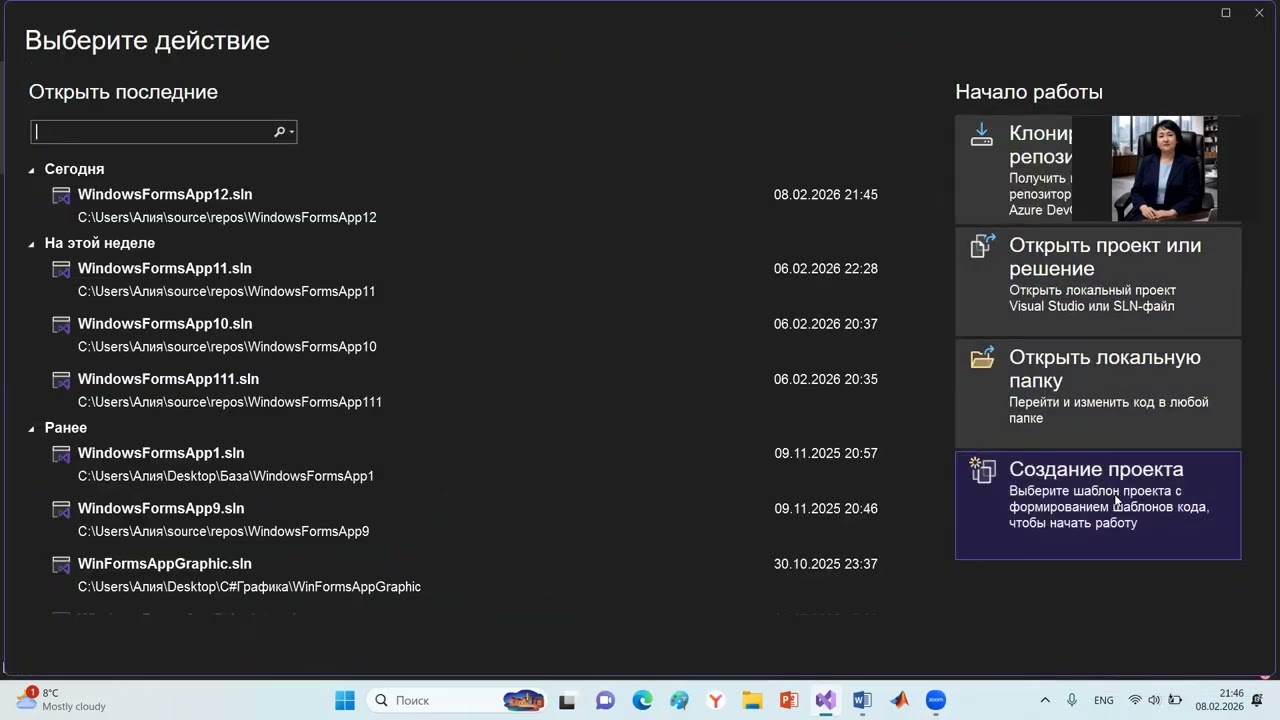
Task: Click the solution icon beside WindowsFormsApp9.sln
Action: click(61, 509)
